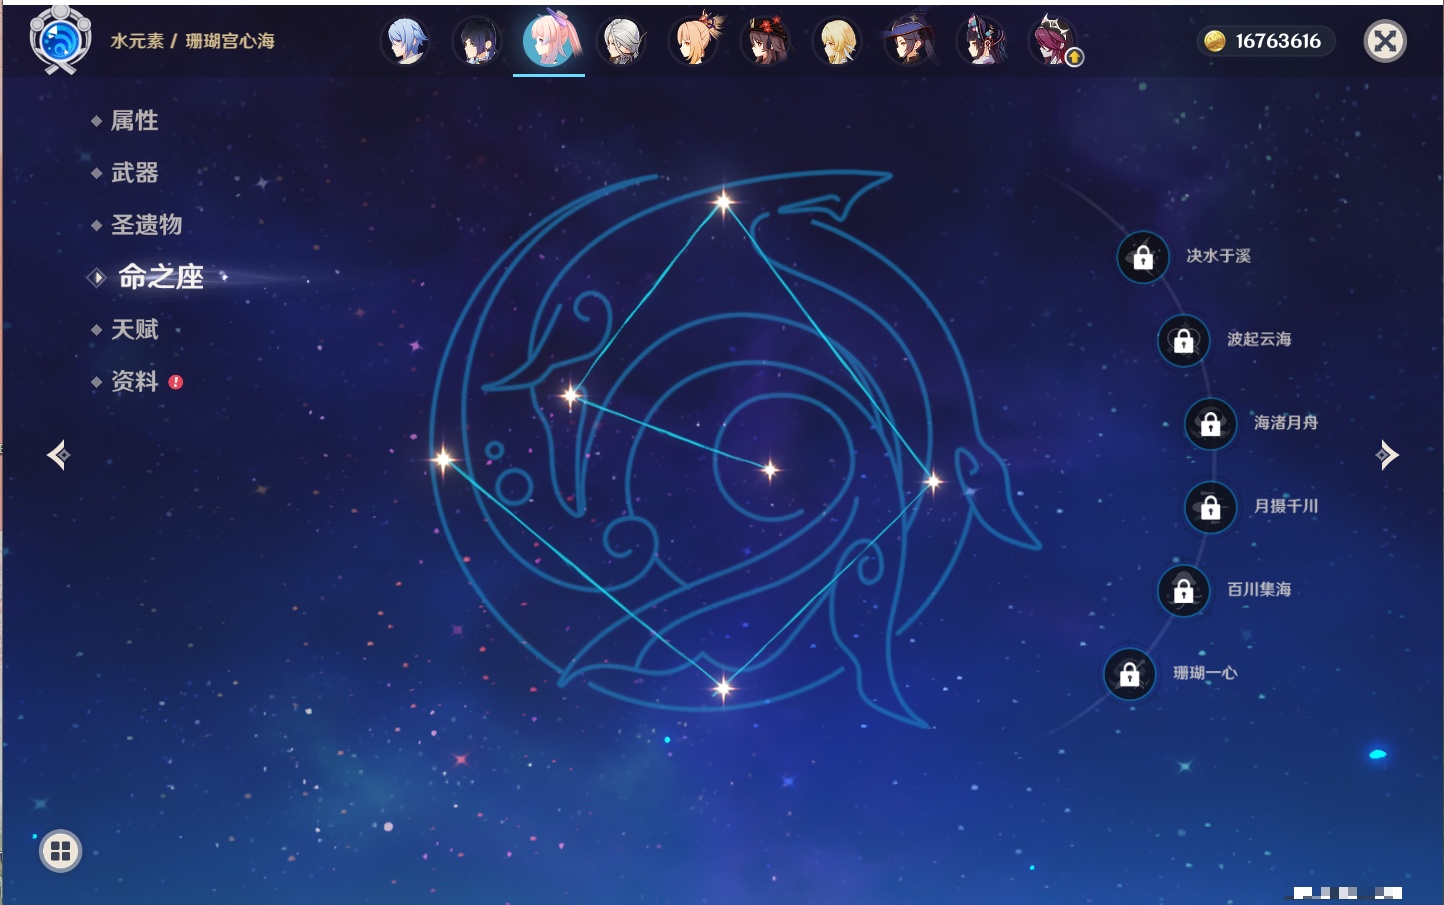Select the pink-haired Kokomi portrait

pyautogui.click(x=549, y=40)
